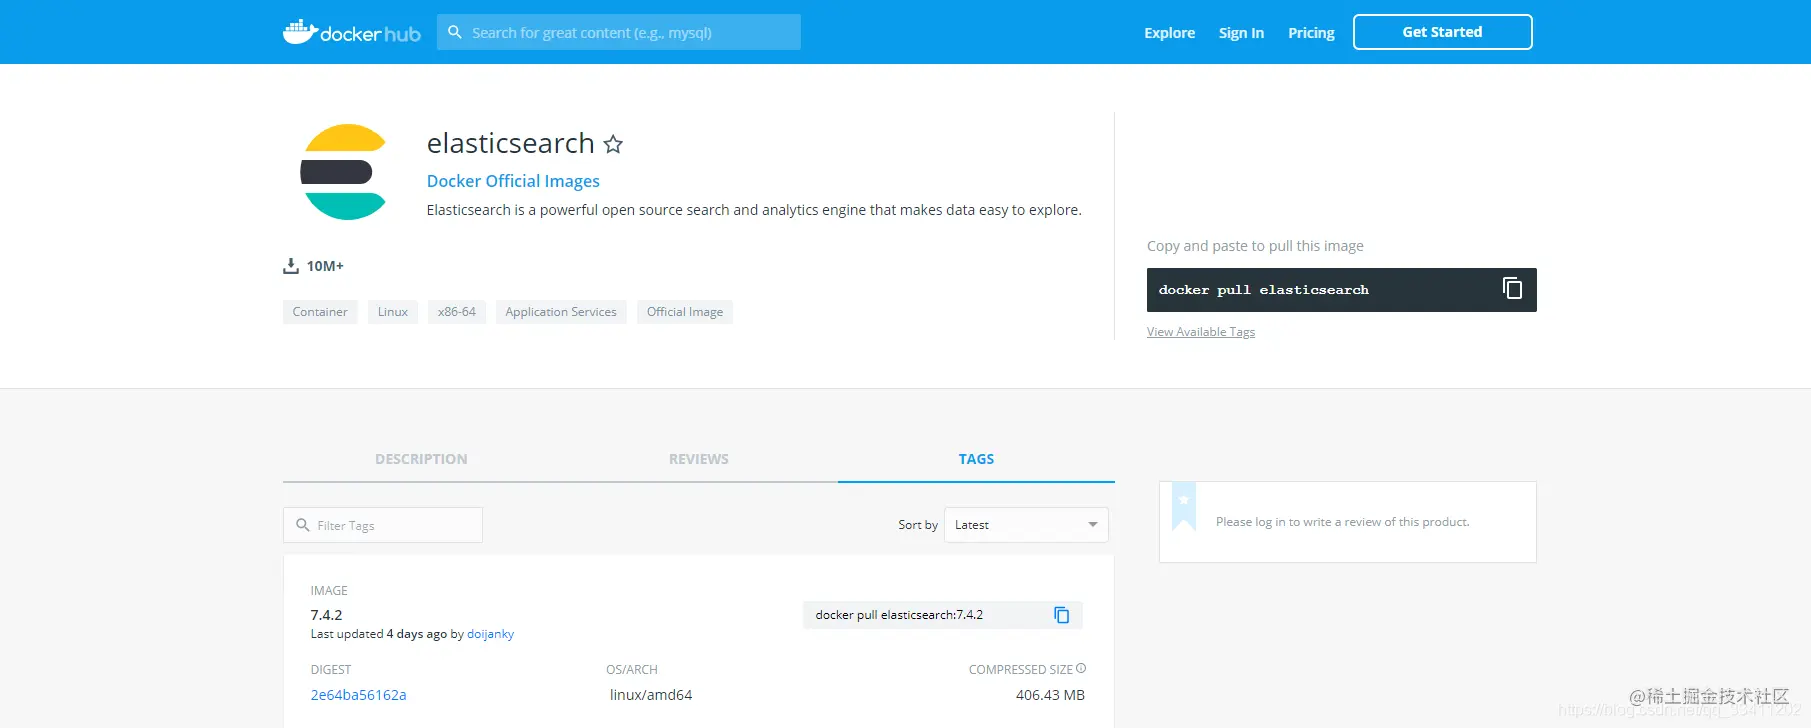Click the 'Copy and paste to pull this image' text
This screenshot has height=728, width=1811.
click(1255, 246)
